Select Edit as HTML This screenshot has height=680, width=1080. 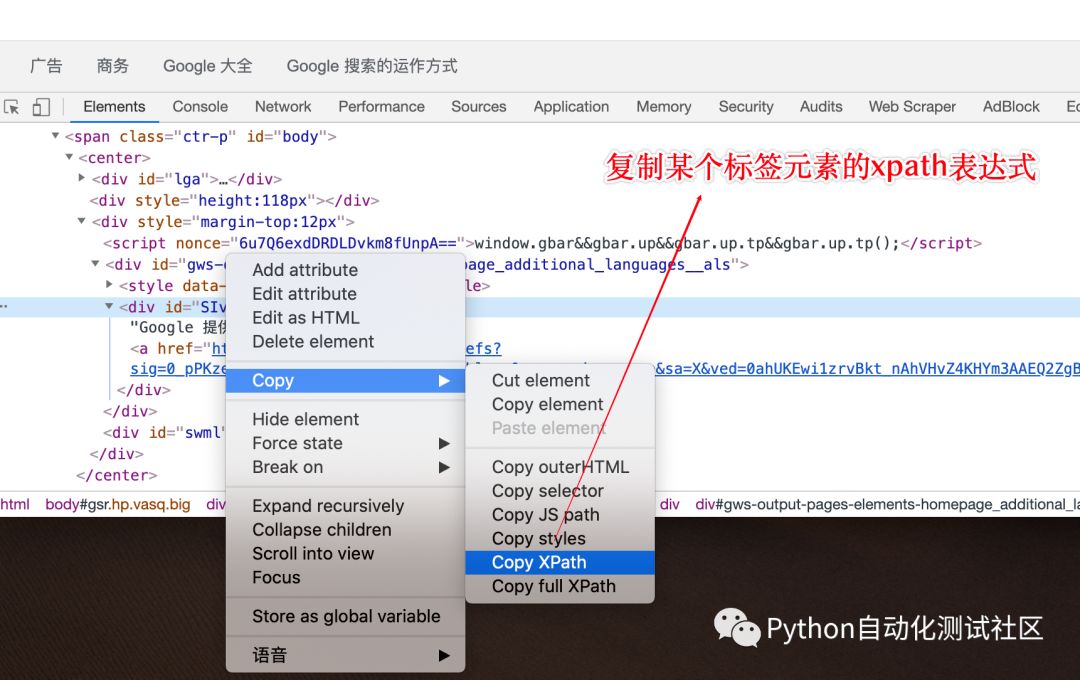coord(345,318)
